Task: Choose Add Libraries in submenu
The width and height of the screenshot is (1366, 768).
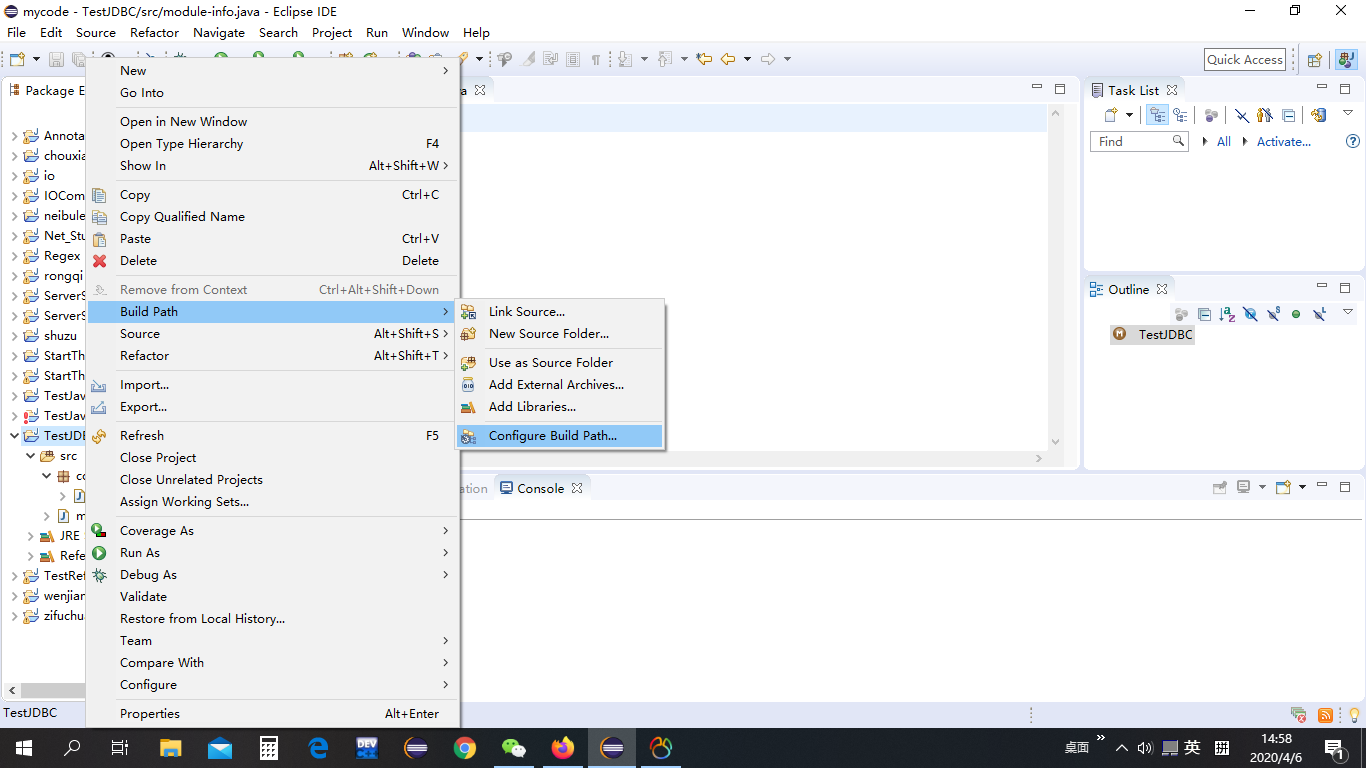Action: tap(560, 407)
